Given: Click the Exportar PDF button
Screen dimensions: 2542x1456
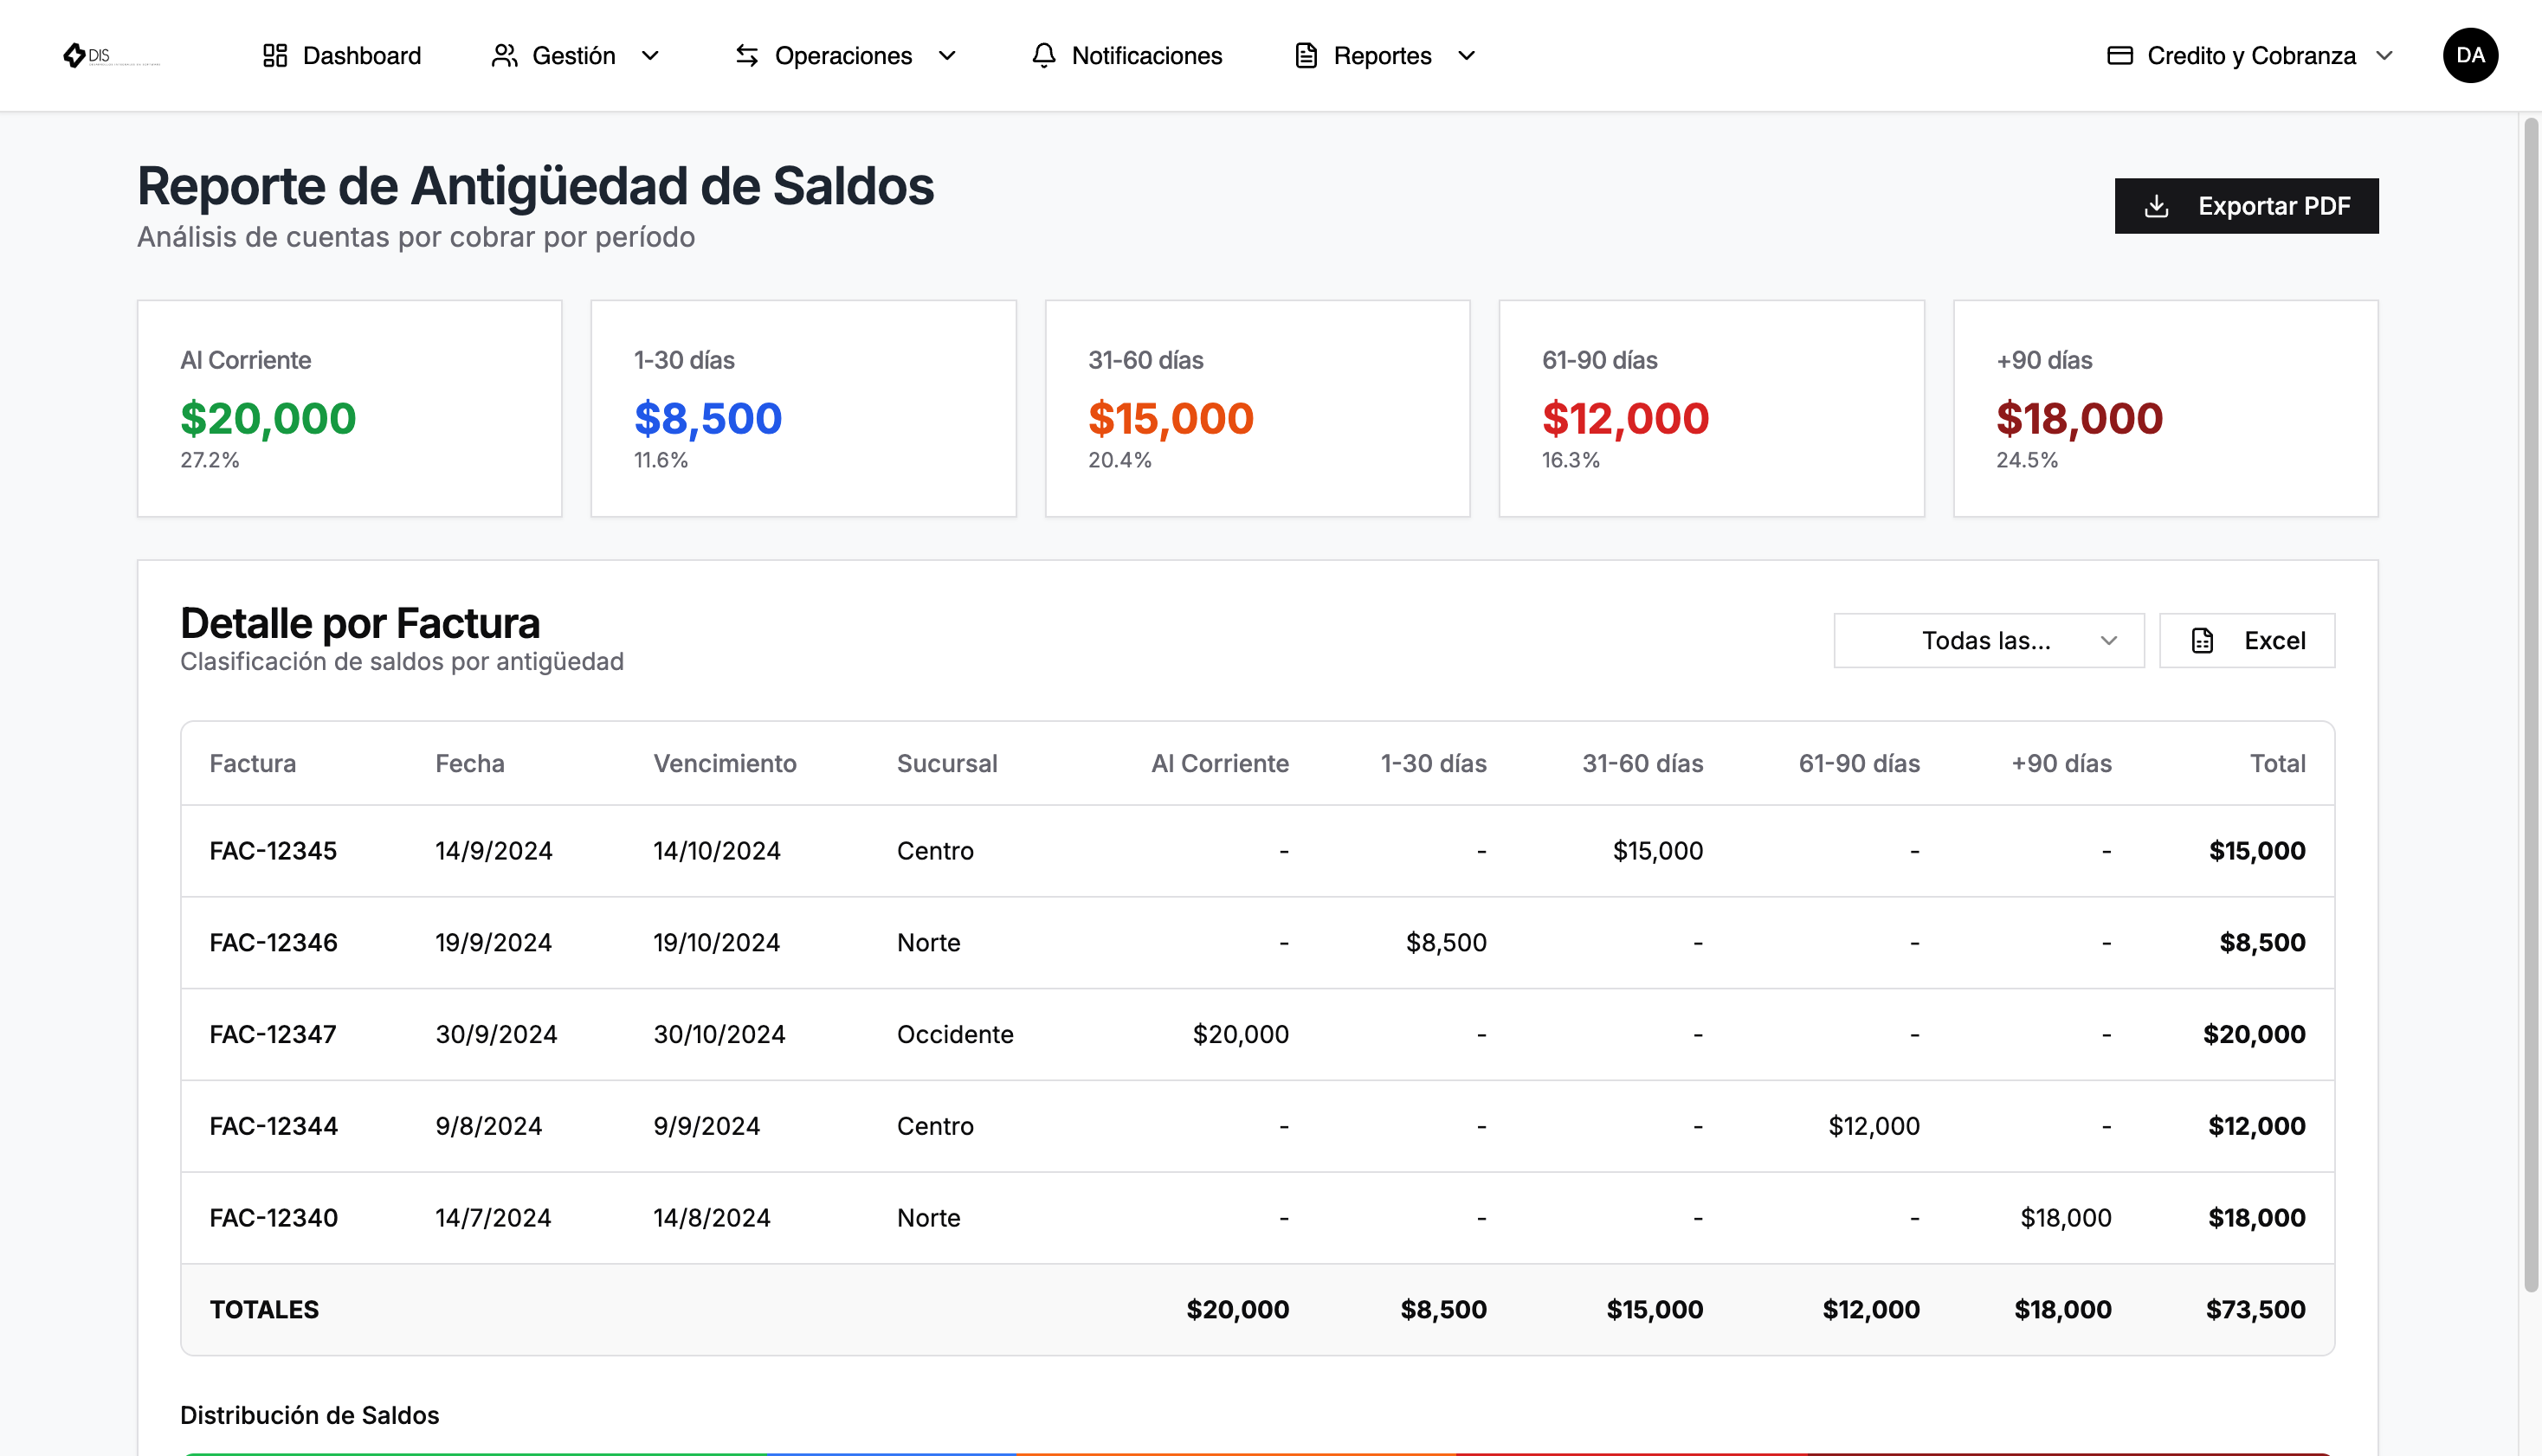Looking at the screenshot, I should click(2246, 206).
